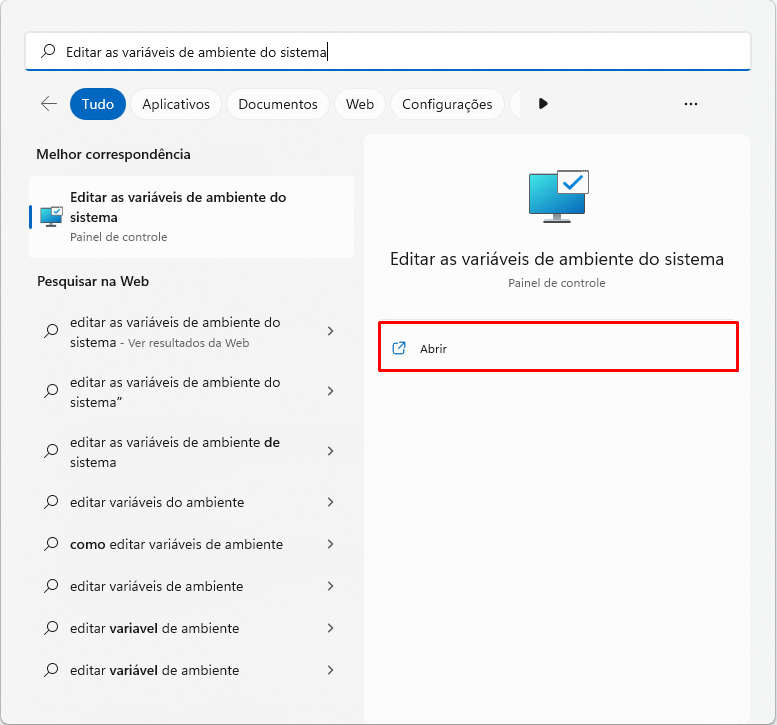Image resolution: width=777 pixels, height=725 pixels.
Task: Go back using the left arrow
Action: point(49,104)
